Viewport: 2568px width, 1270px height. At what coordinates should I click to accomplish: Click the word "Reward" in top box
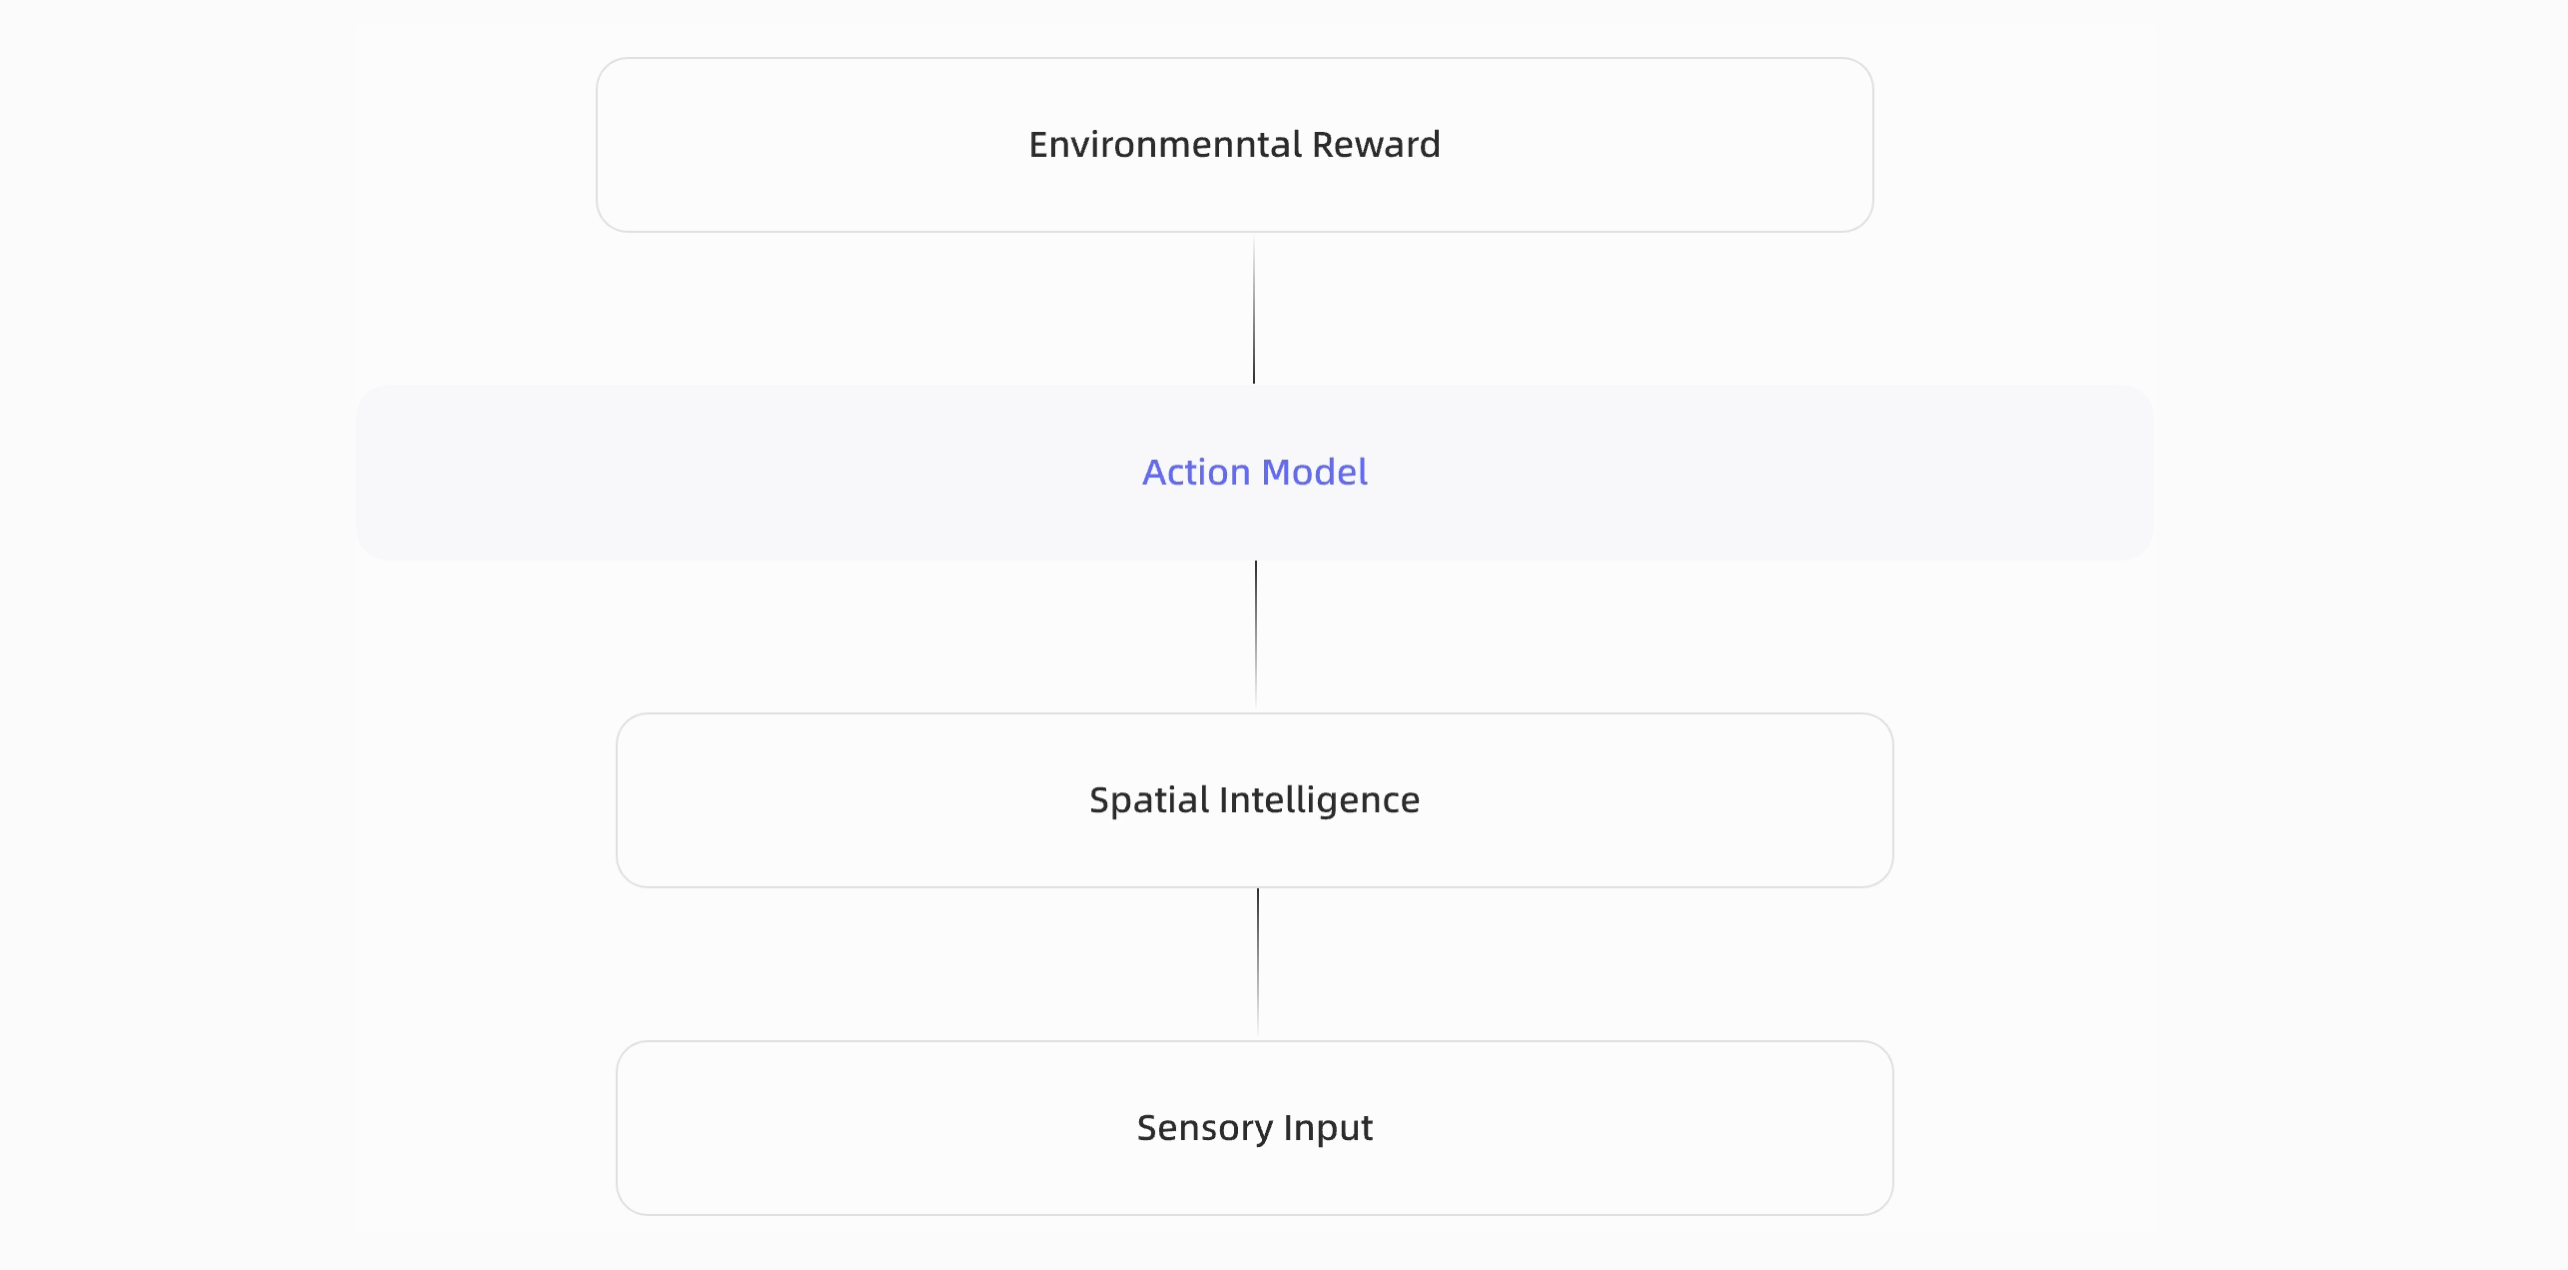[1376, 145]
